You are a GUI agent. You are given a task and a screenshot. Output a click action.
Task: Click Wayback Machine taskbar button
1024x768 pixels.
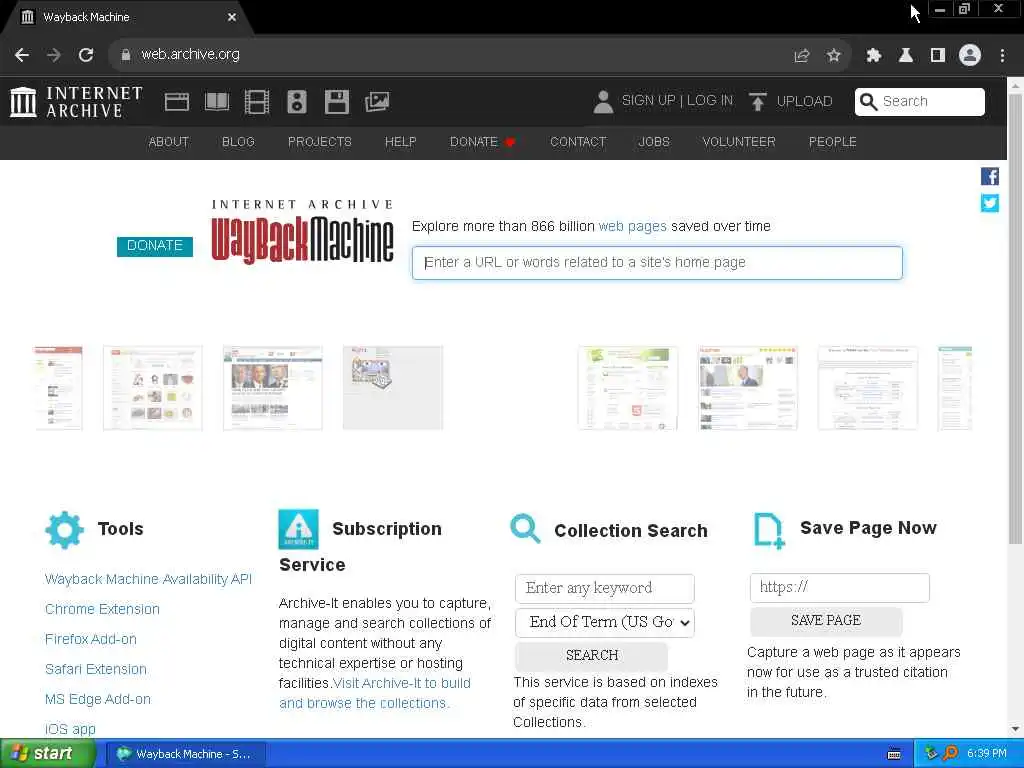(x=186, y=754)
